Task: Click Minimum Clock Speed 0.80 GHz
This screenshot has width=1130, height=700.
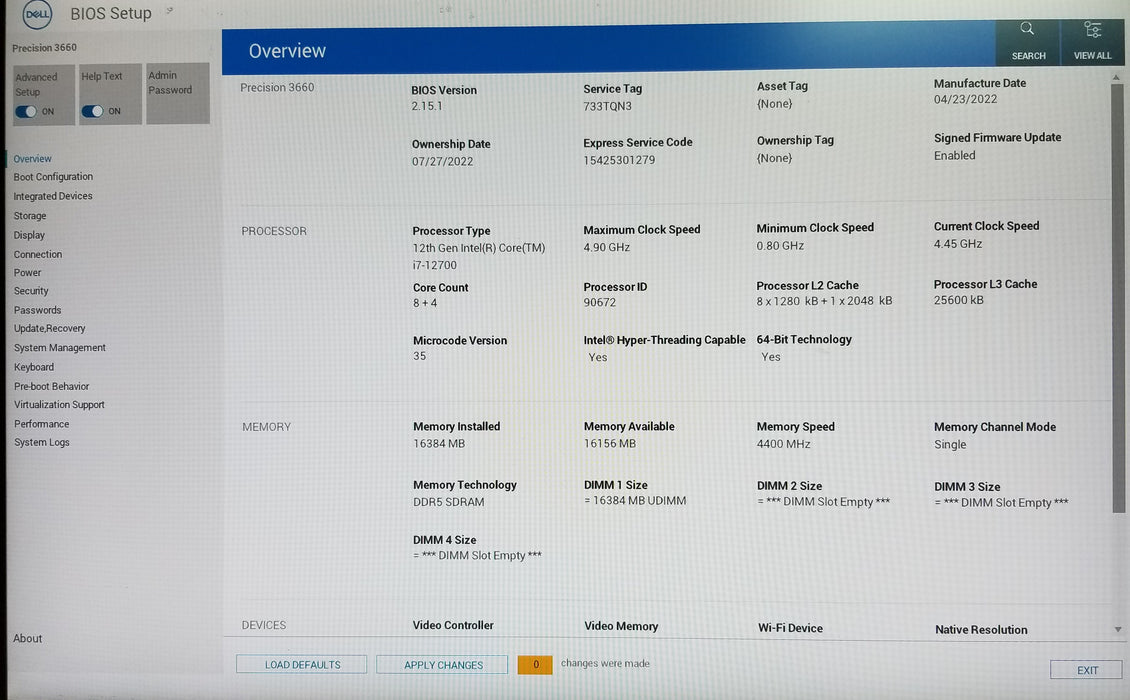Action: click(780, 246)
